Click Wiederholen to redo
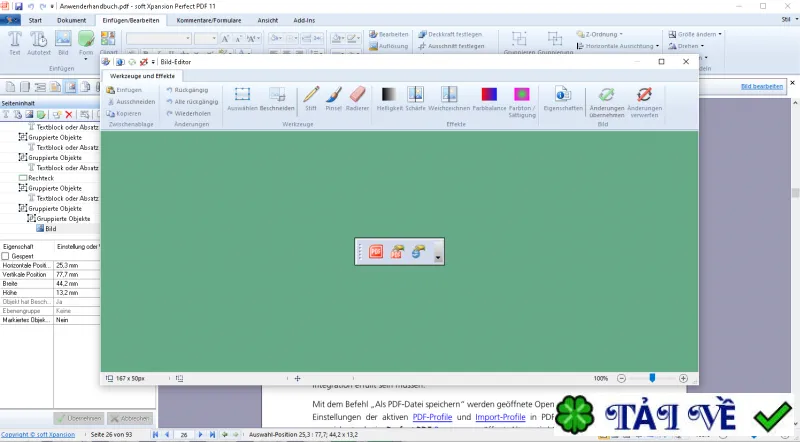 click(188, 113)
